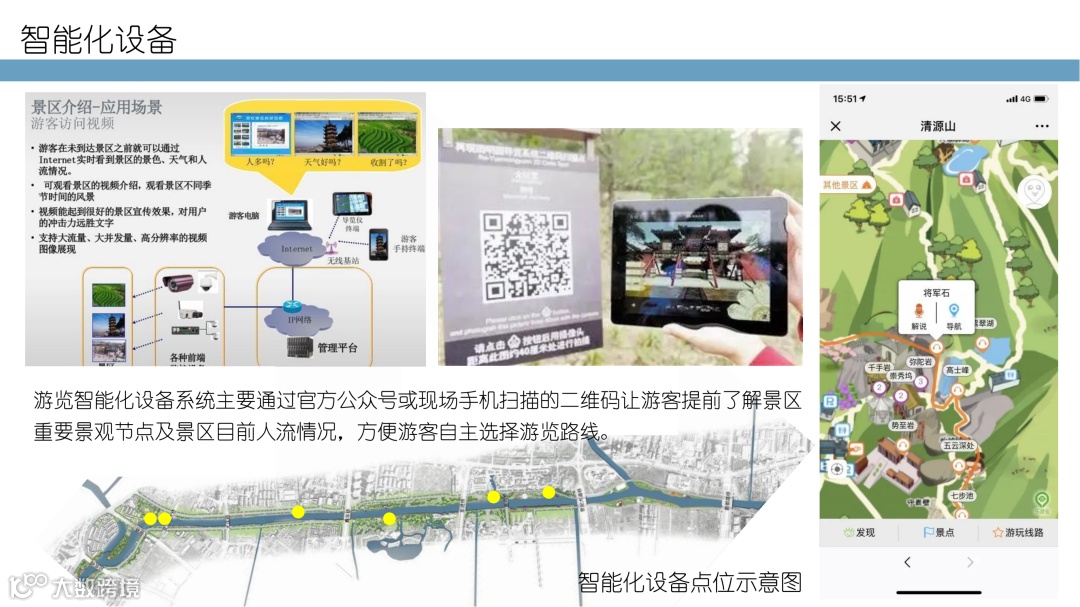Image resolution: width=1080 pixels, height=607 pixels.
Task: Click the 游客手持终端 phone icon
Action: coord(378,245)
